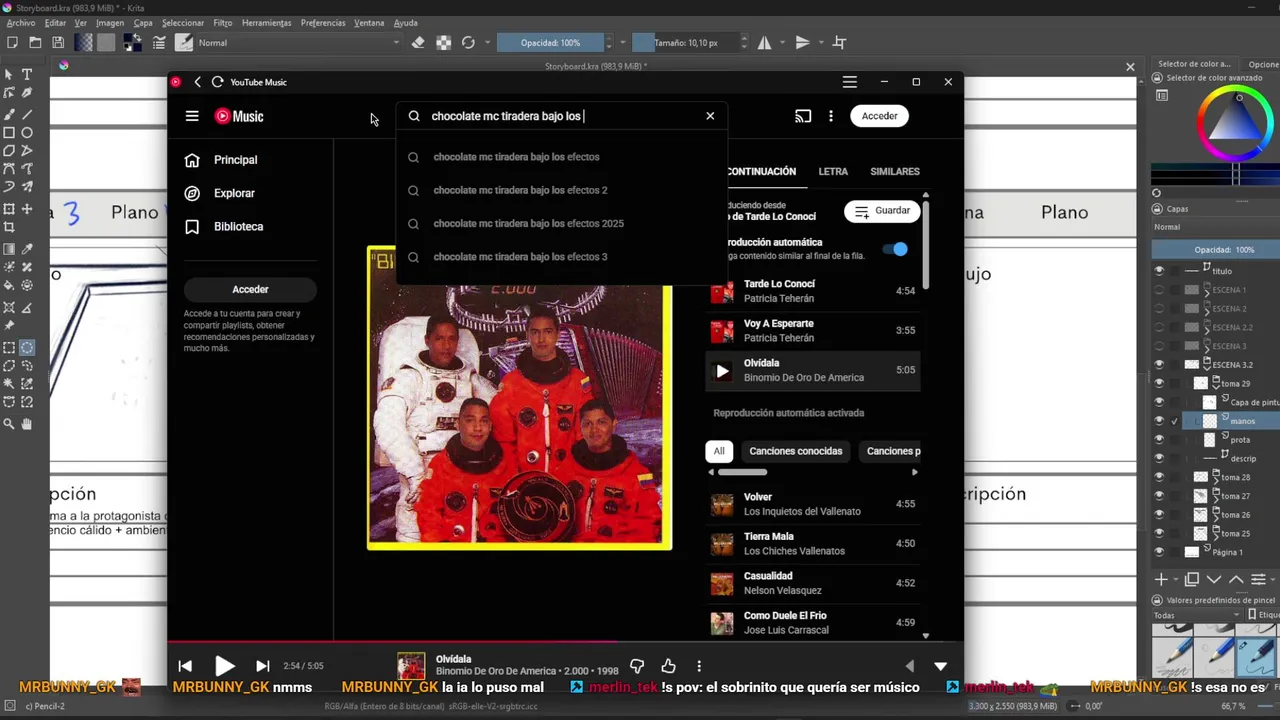This screenshot has height=720, width=1280.
Task: Open the layer blending mode Normal dropdown
Action: pos(1215,227)
